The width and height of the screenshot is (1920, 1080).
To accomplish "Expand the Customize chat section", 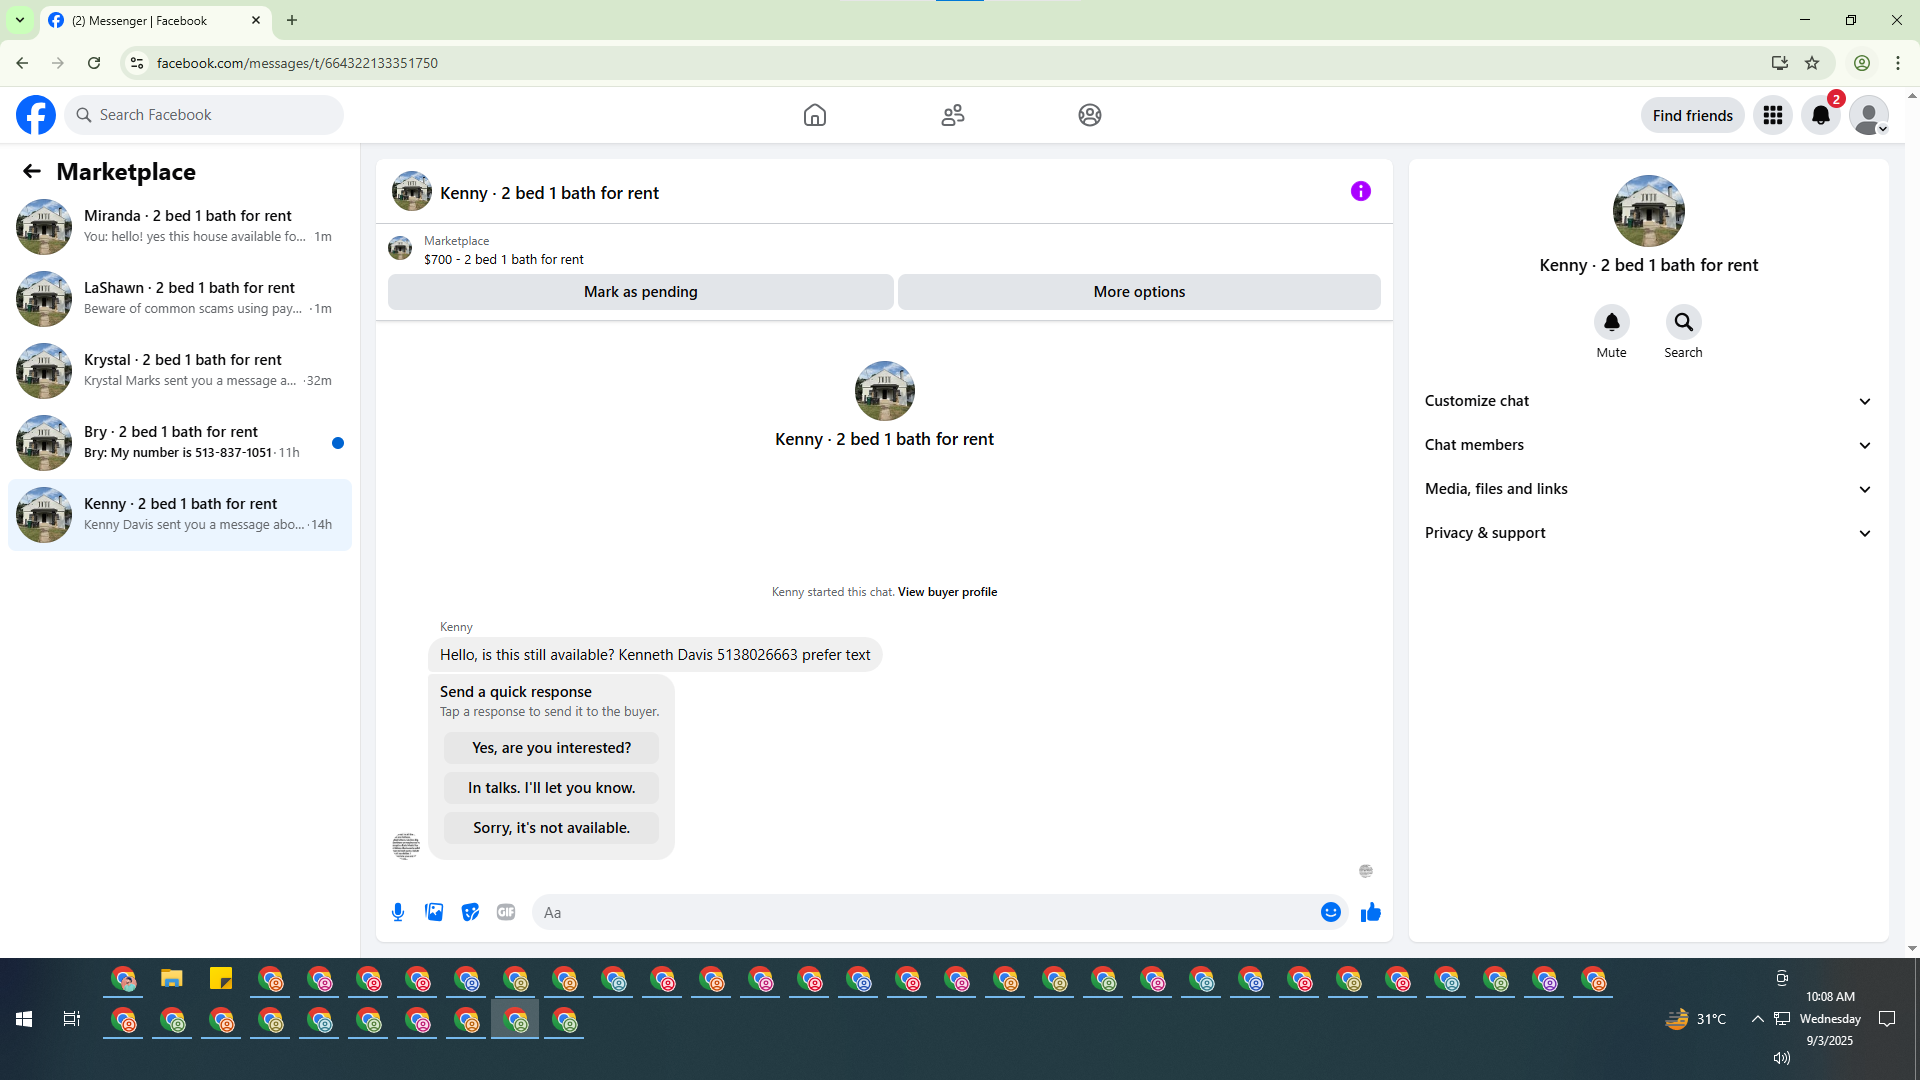I will coord(1649,401).
